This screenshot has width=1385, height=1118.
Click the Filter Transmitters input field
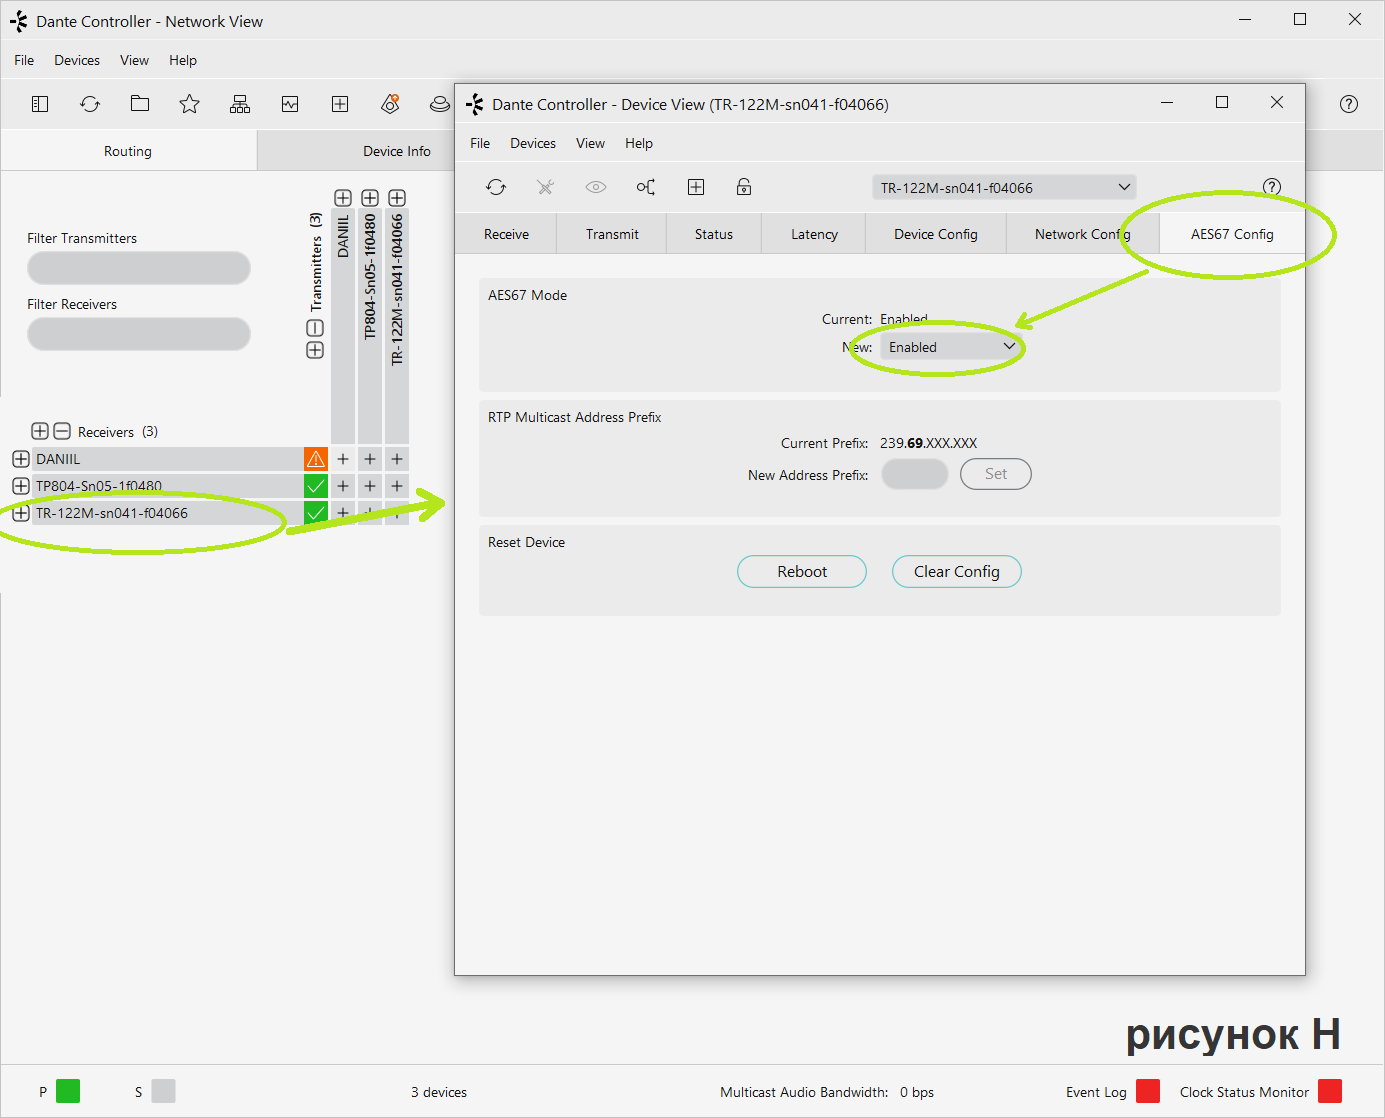(x=139, y=268)
